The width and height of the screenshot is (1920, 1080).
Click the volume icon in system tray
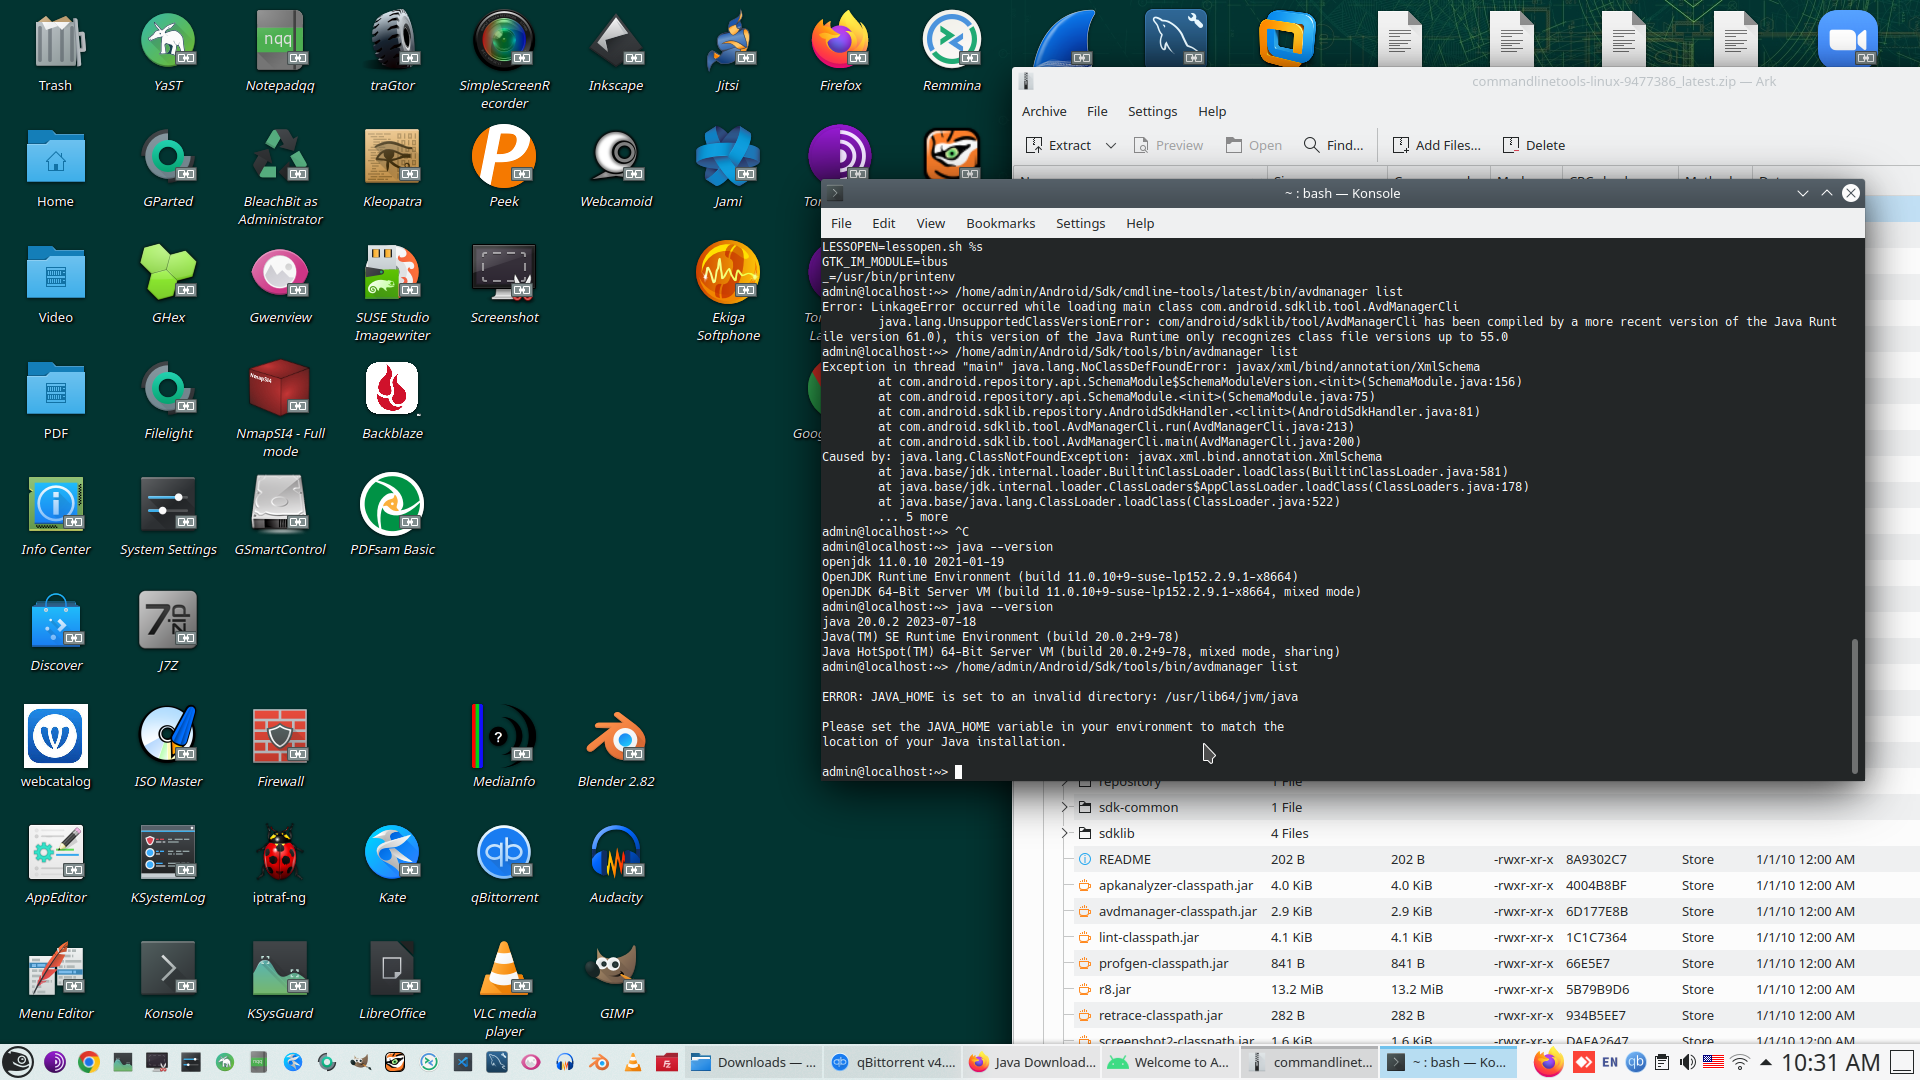(1687, 1062)
